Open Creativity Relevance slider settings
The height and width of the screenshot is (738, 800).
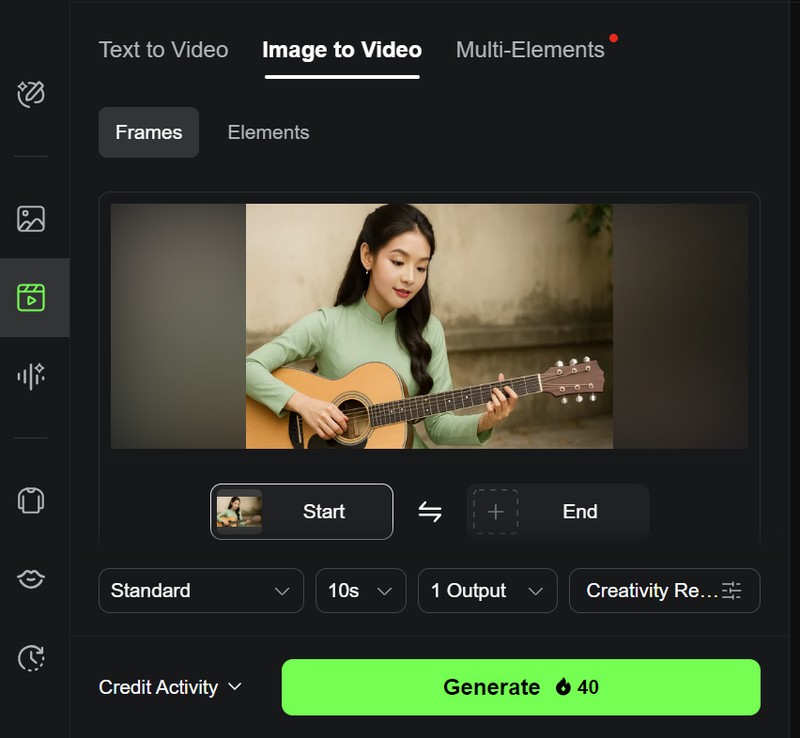pyautogui.click(x=664, y=591)
